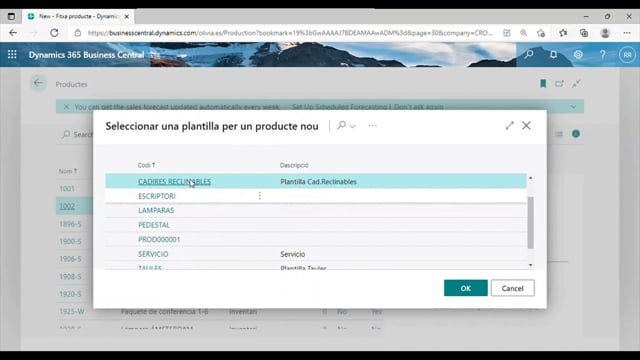Click product 1896-S in background list
The height and width of the screenshot is (360, 640).
pyautogui.click(x=70, y=224)
